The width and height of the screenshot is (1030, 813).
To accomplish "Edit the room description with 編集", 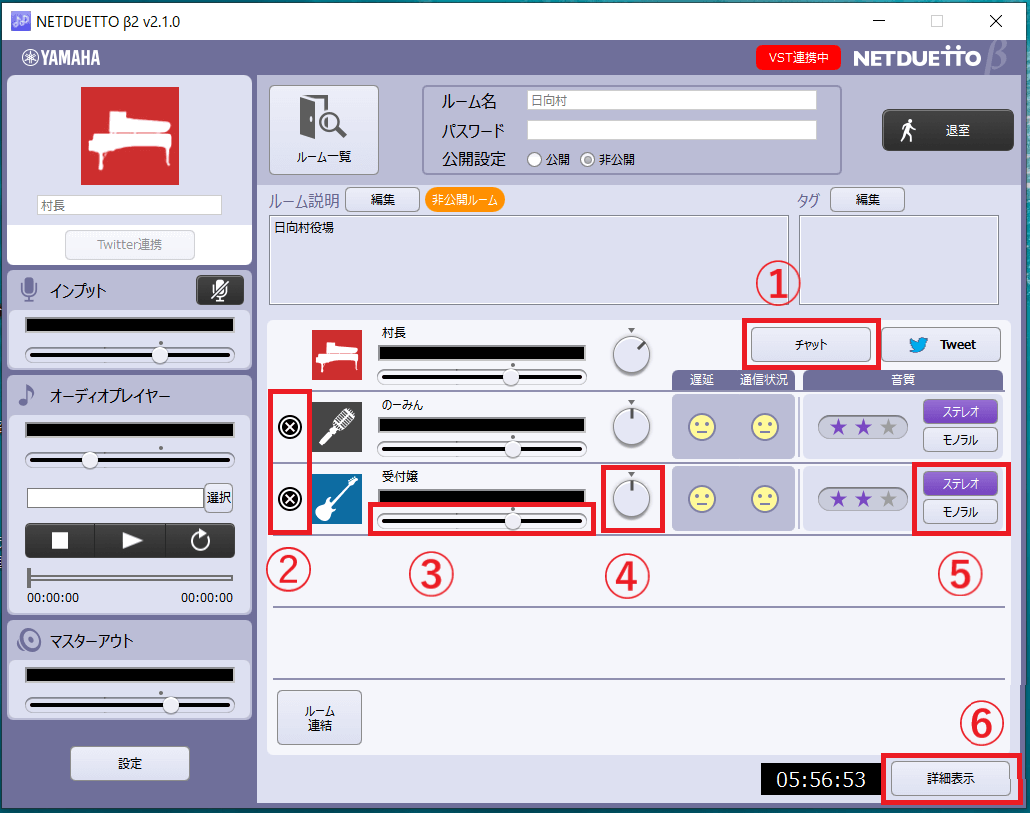I will (382, 200).
